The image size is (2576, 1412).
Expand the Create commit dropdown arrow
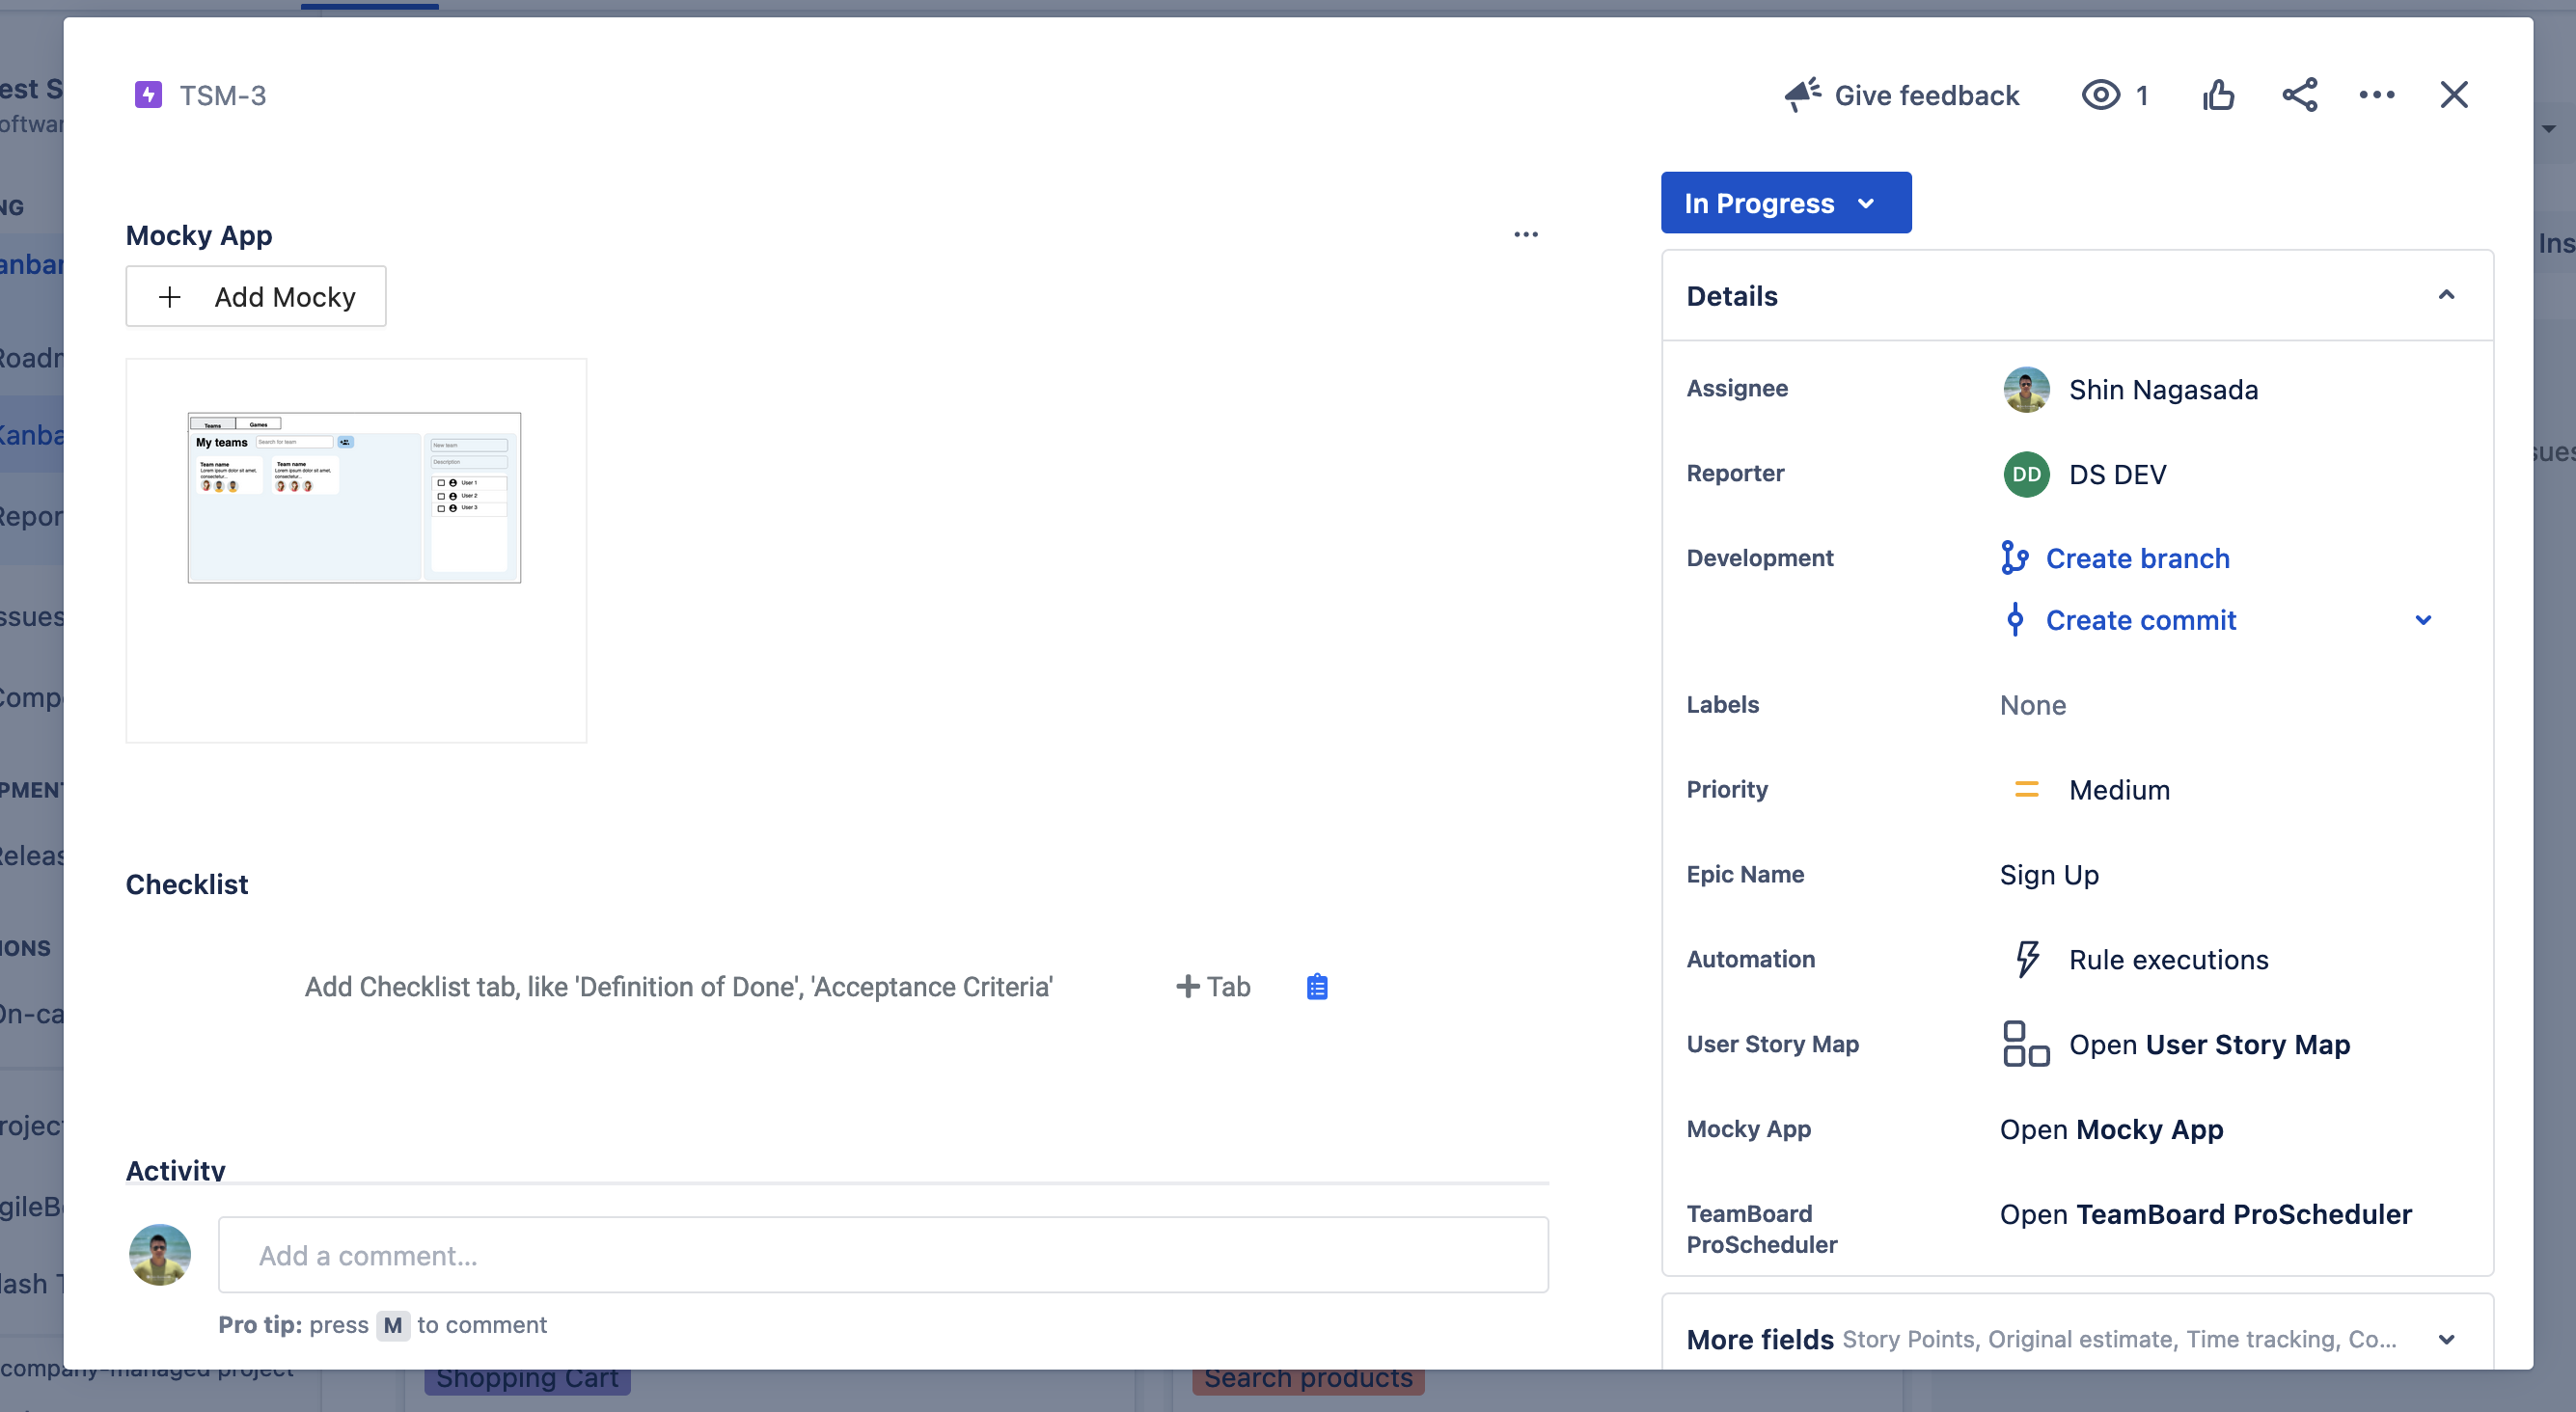(x=2422, y=620)
